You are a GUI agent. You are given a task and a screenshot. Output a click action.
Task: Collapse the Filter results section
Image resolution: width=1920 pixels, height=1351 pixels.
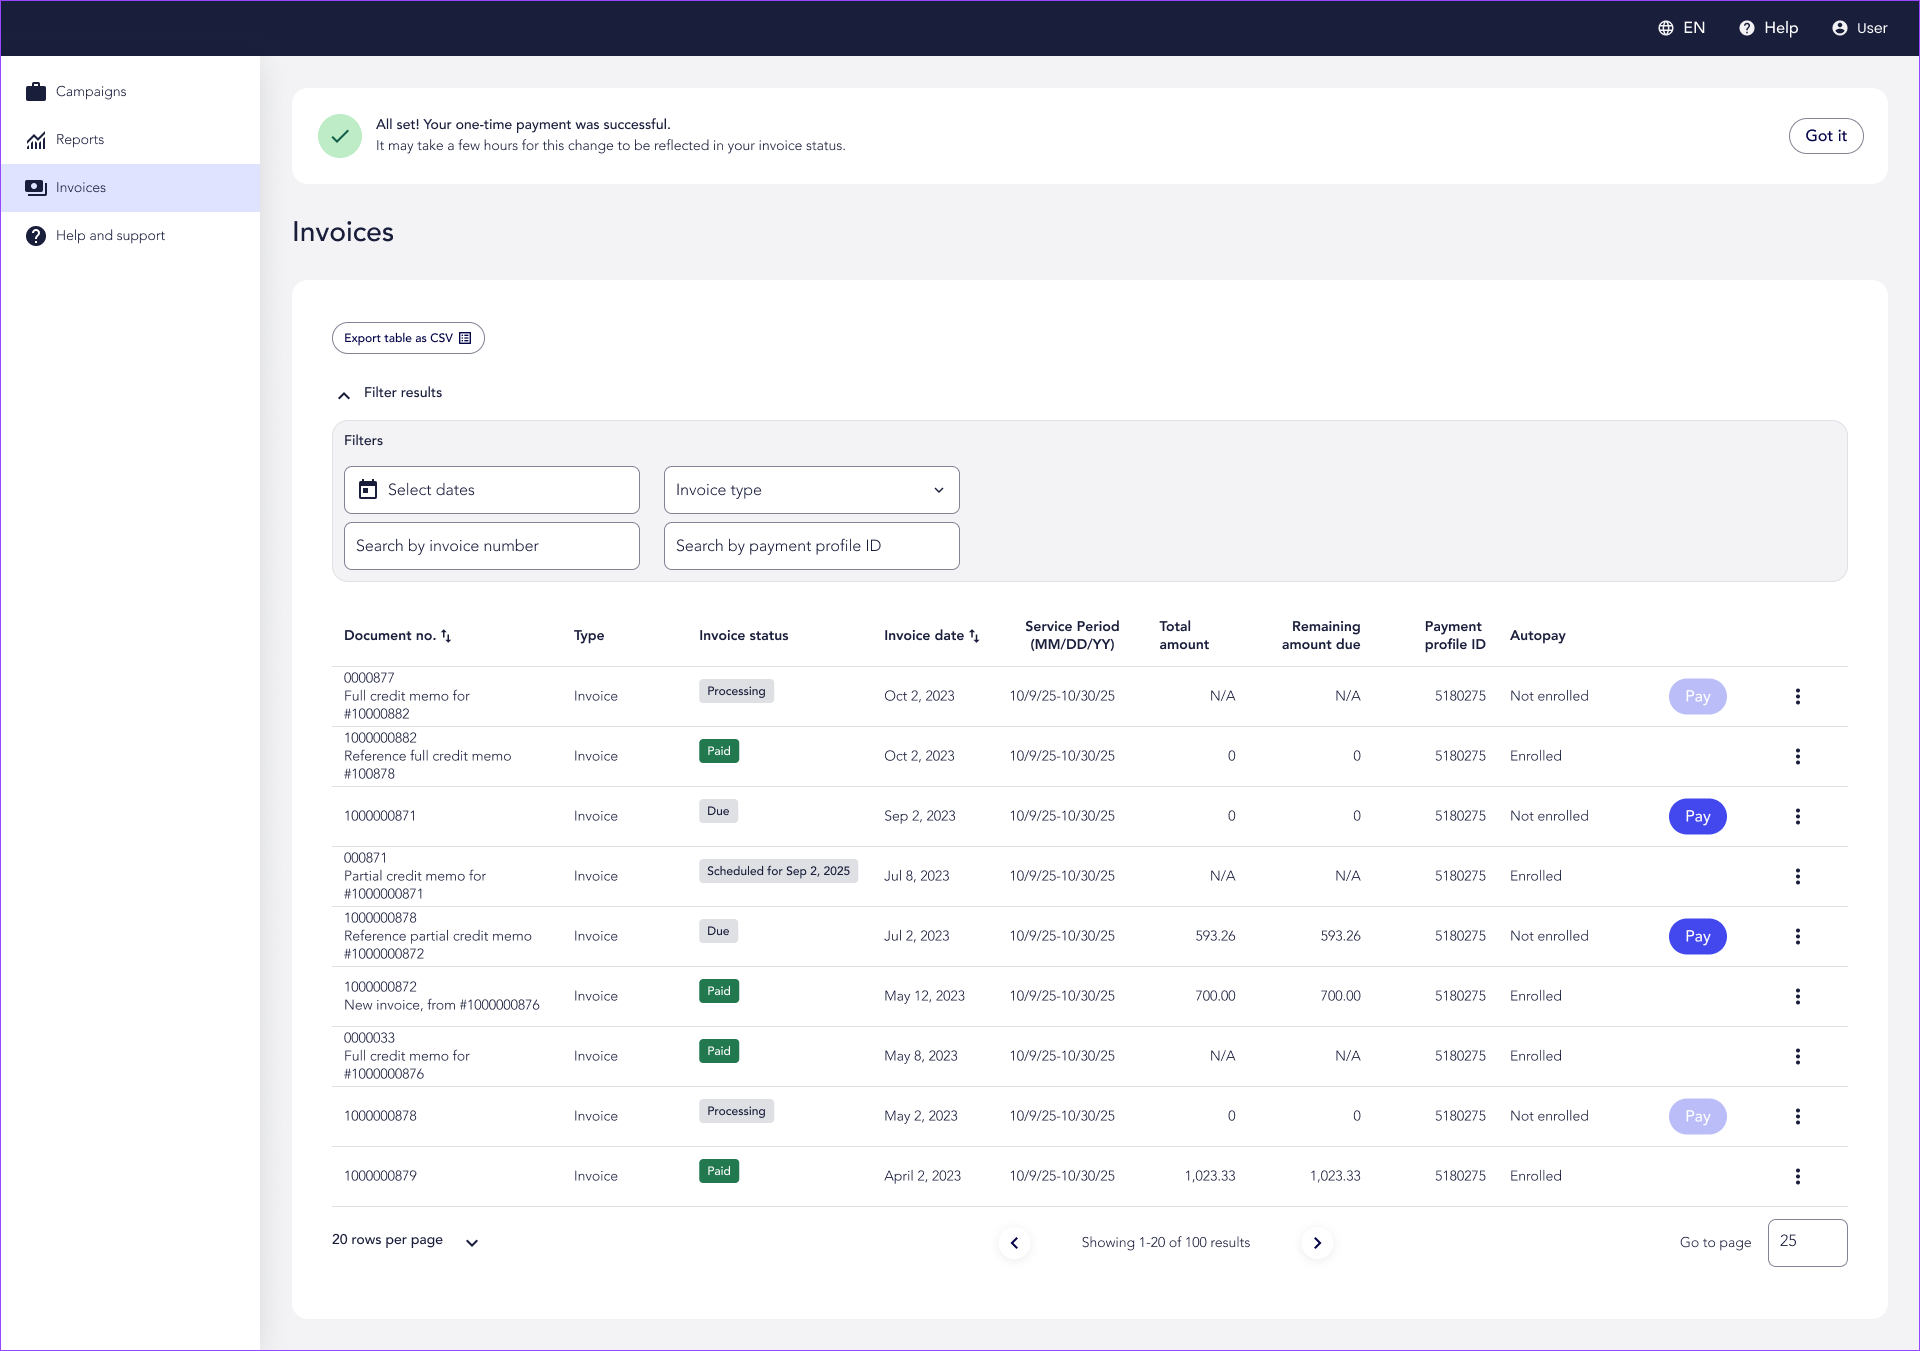point(344,394)
